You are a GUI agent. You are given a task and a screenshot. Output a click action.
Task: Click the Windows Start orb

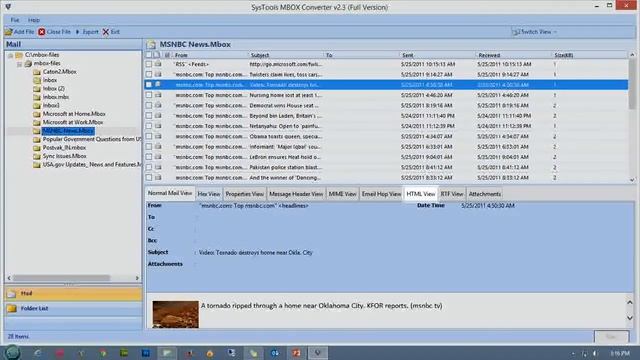pyautogui.click(x=12, y=352)
